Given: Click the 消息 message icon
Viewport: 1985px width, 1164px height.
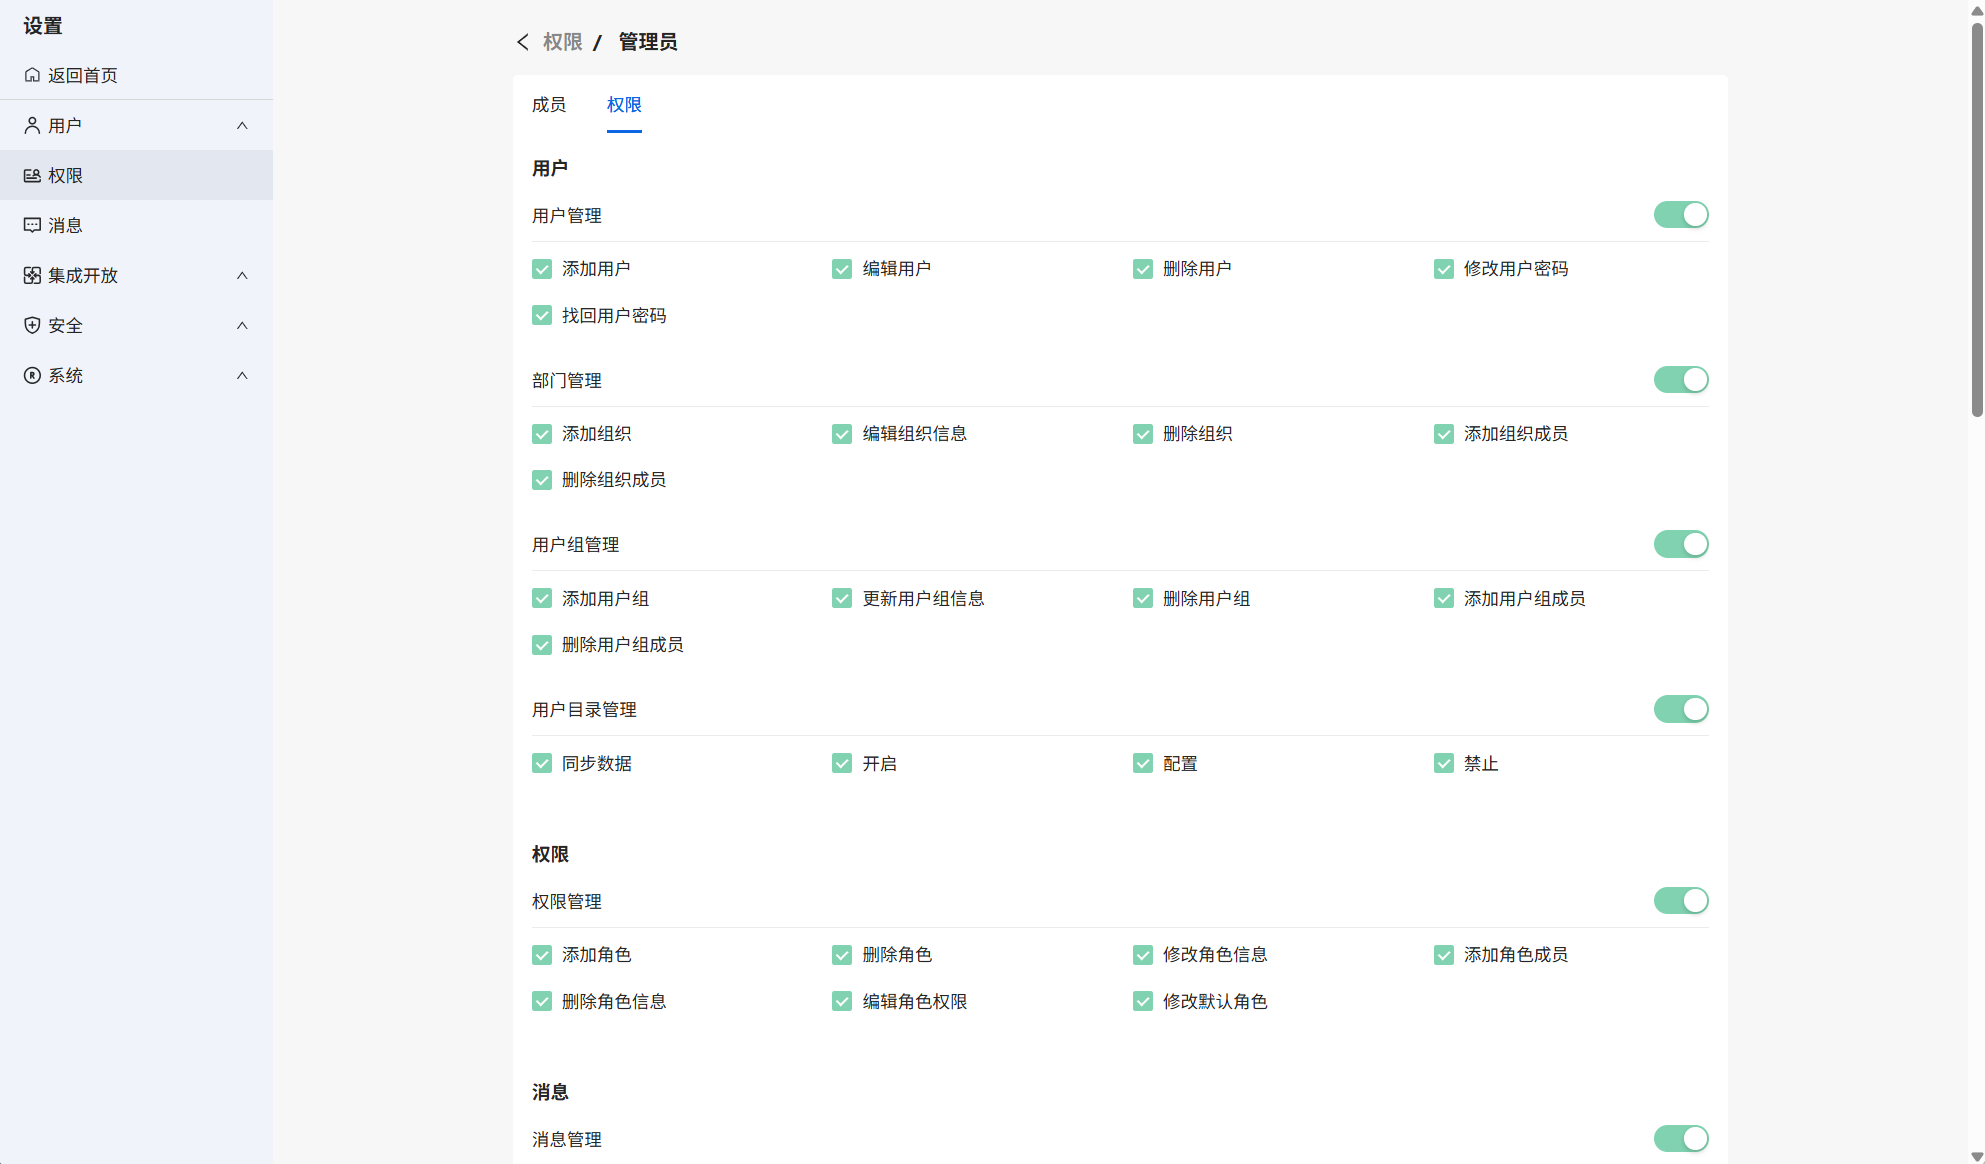Looking at the screenshot, I should pyautogui.click(x=32, y=225).
